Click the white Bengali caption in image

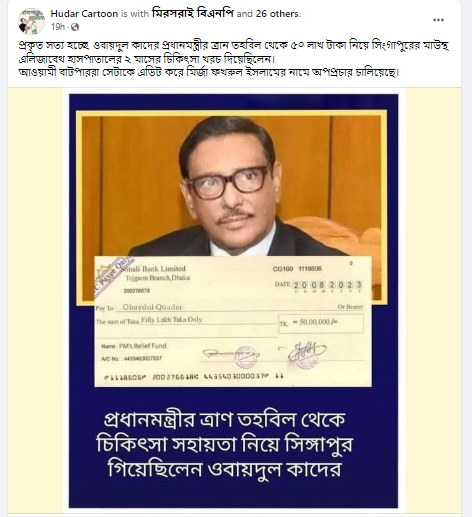pos(225,444)
